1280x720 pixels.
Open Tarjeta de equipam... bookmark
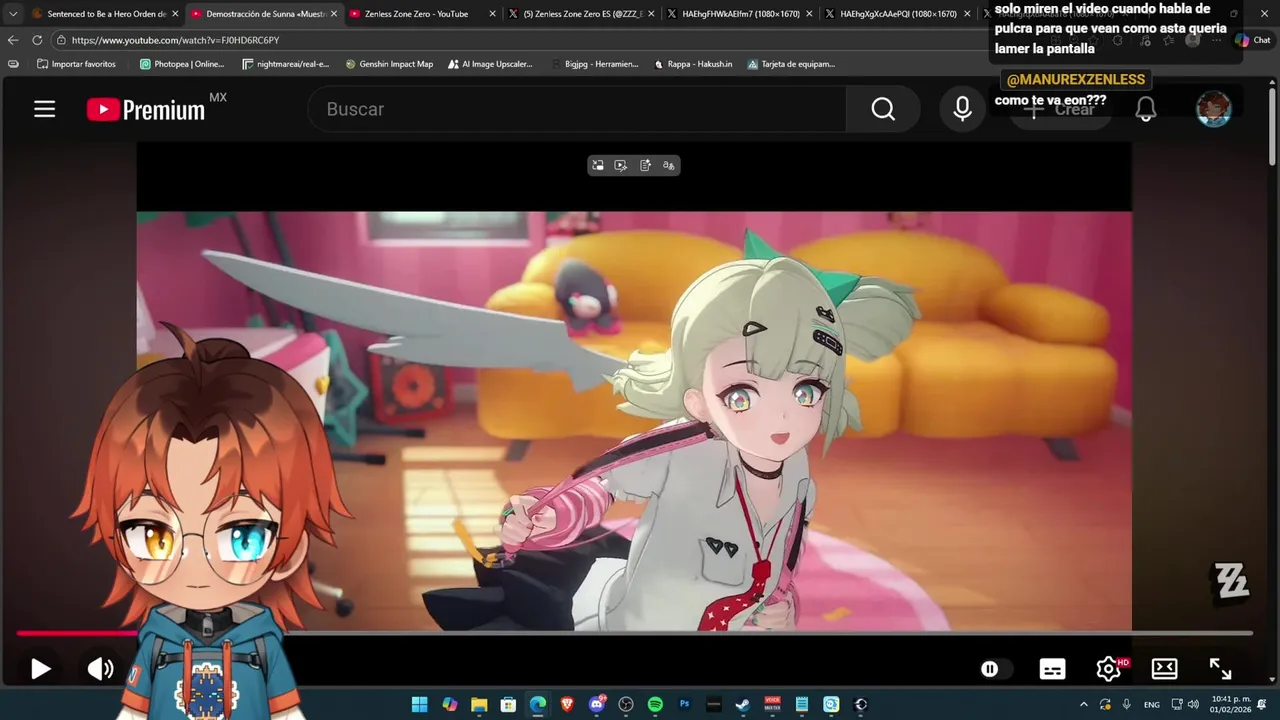[791, 64]
